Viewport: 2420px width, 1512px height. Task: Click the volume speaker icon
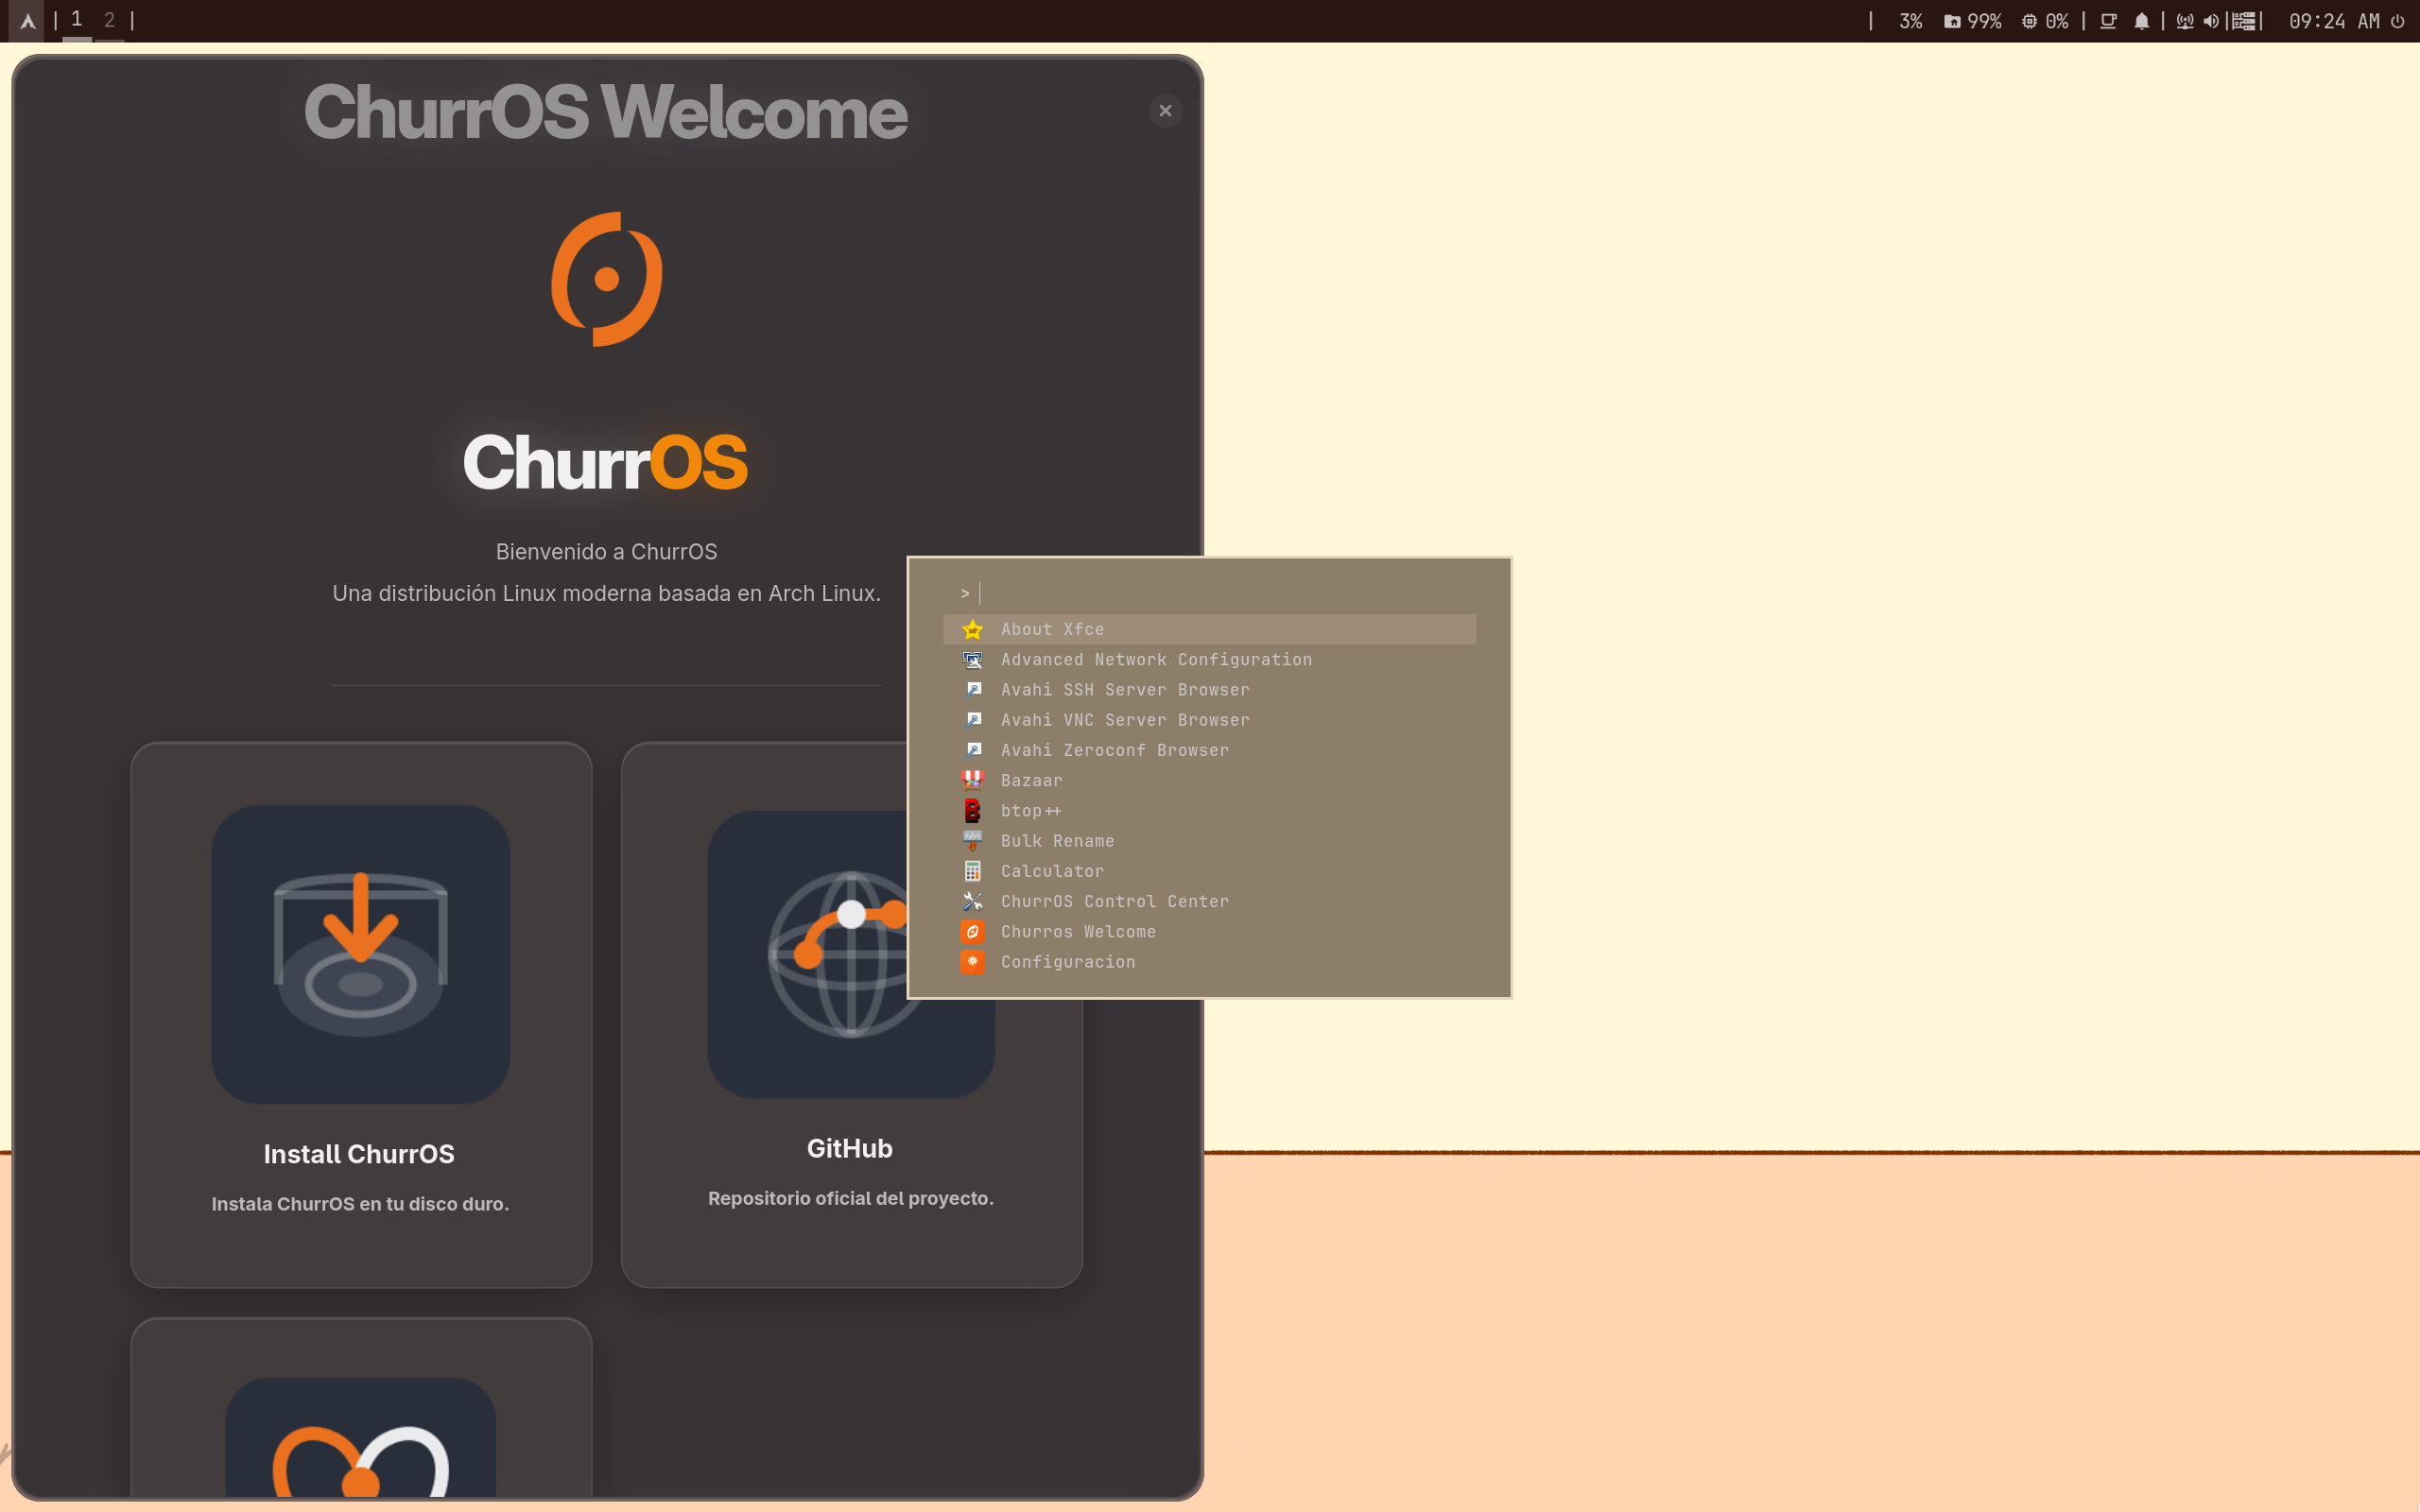pos(2211,21)
